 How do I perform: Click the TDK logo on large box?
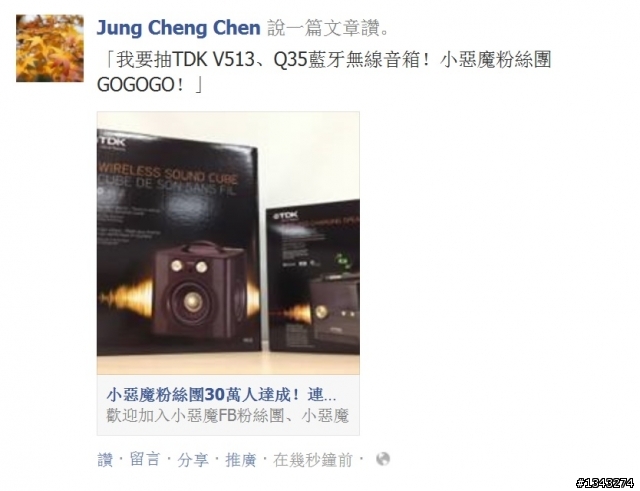[111, 142]
